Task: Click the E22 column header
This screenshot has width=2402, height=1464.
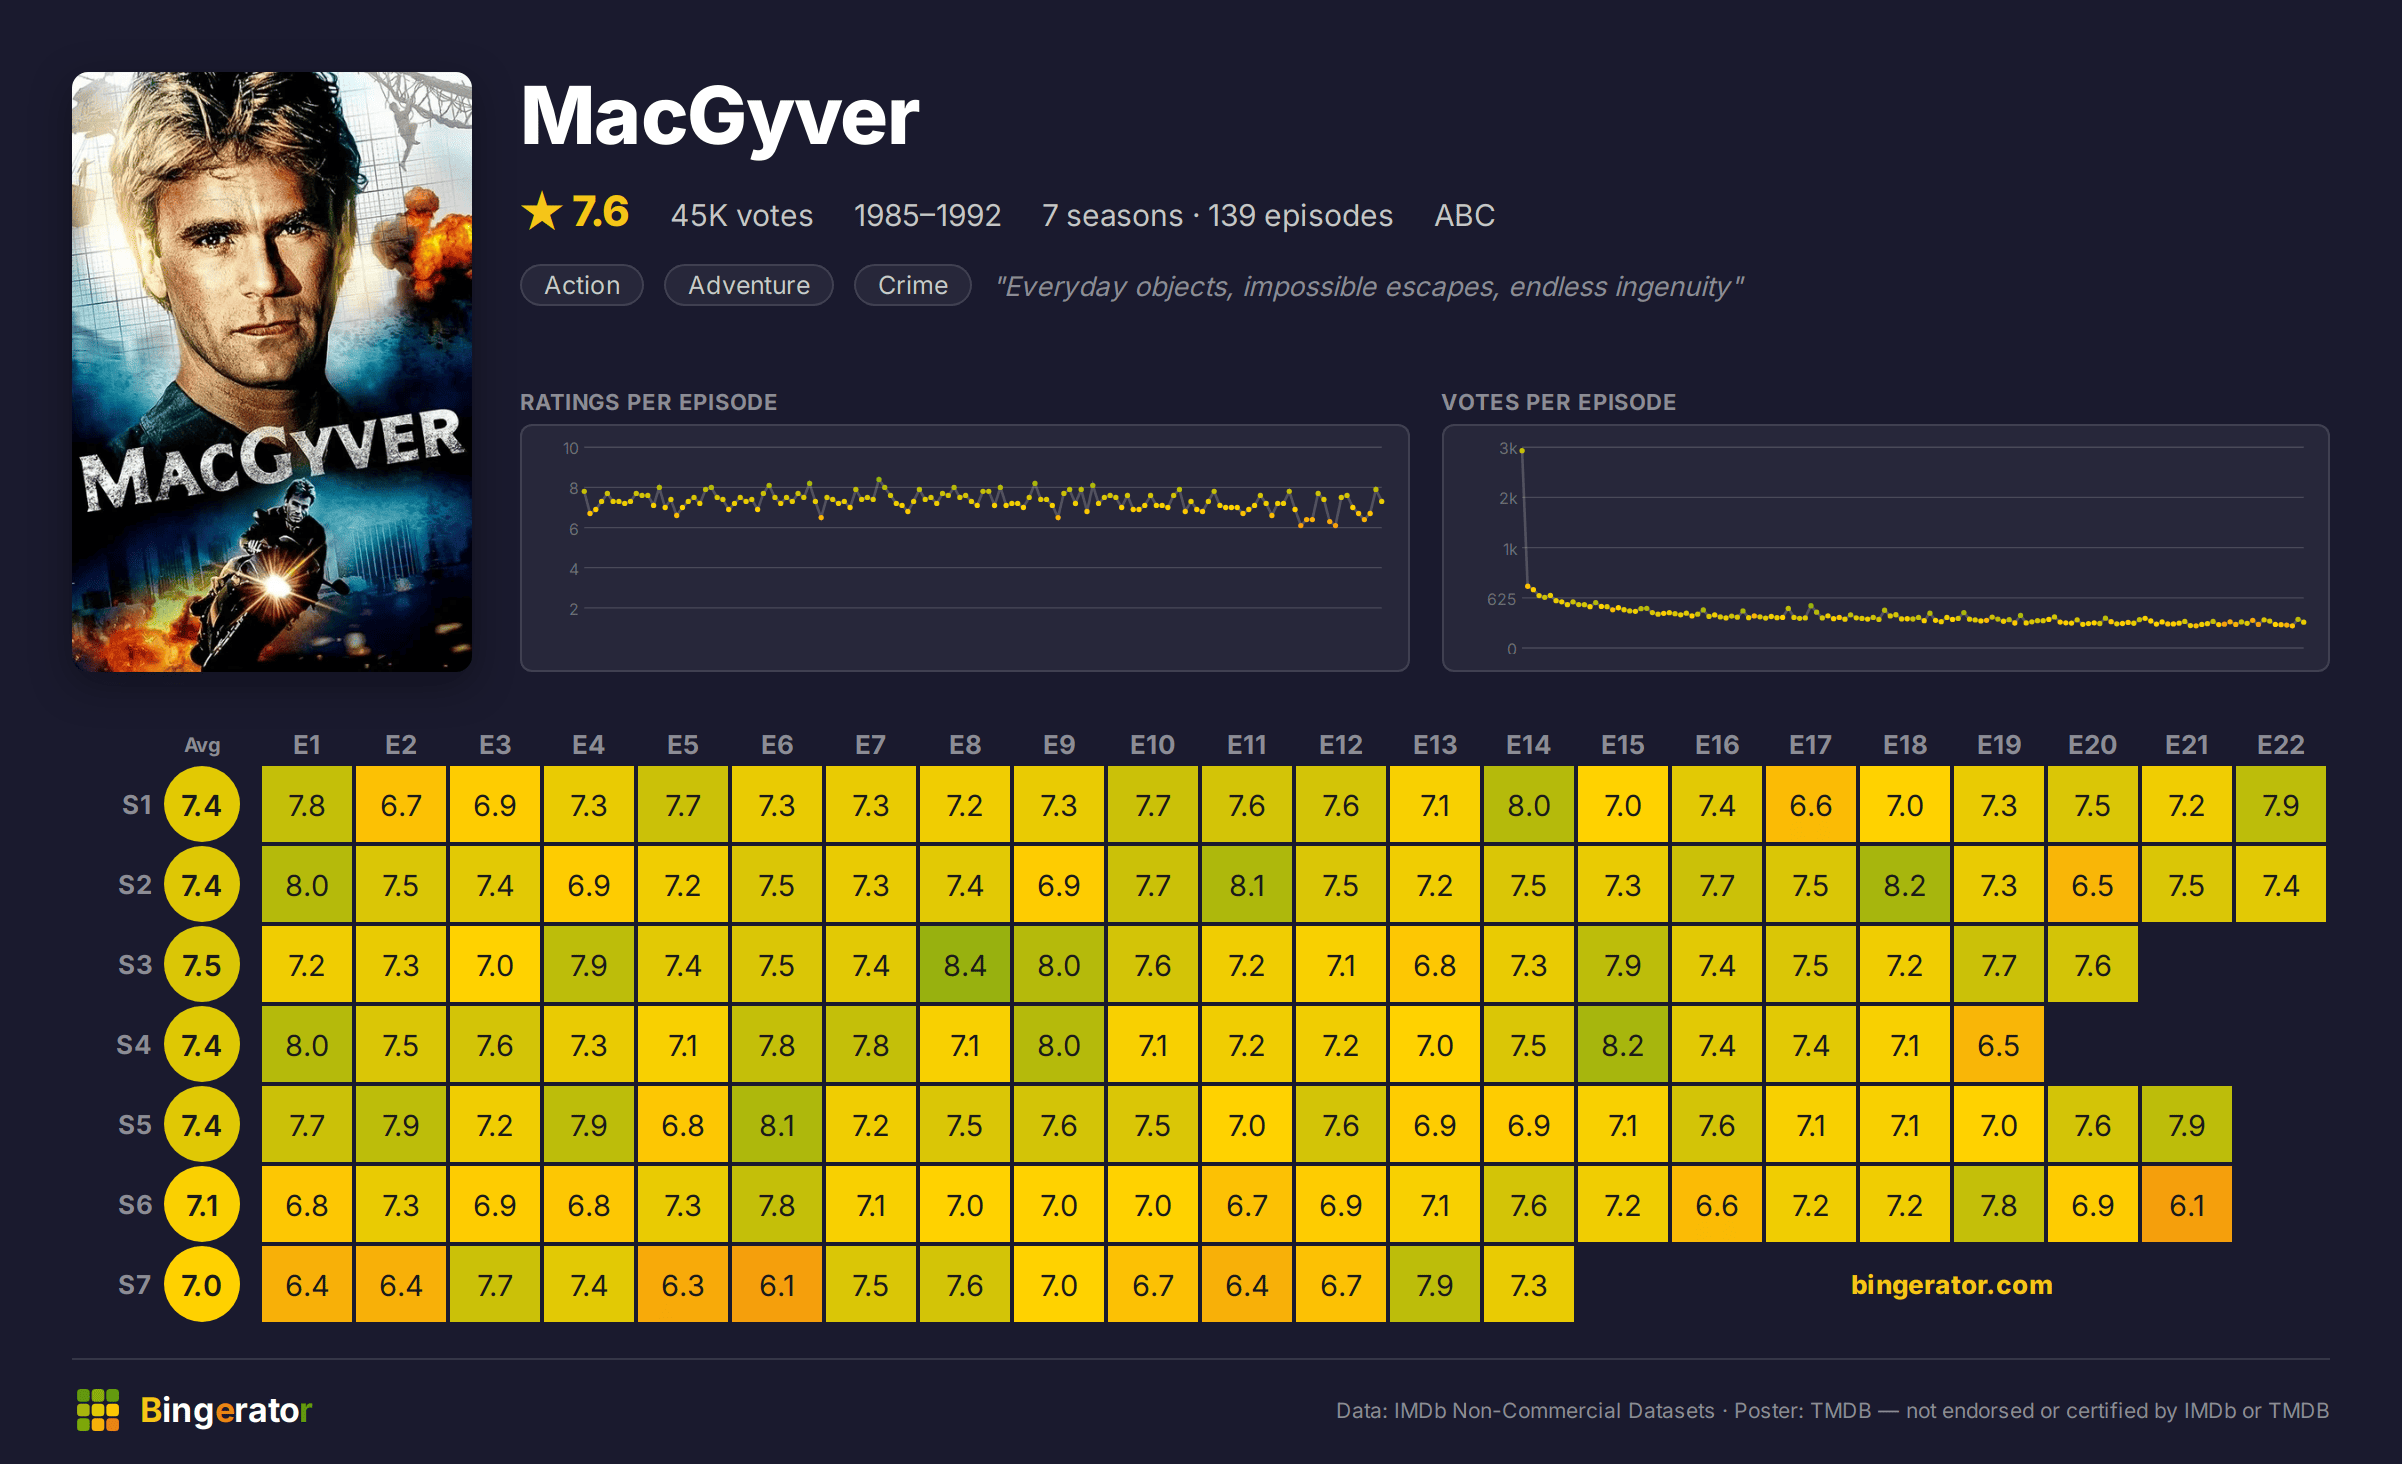Action: tap(2281, 745)
